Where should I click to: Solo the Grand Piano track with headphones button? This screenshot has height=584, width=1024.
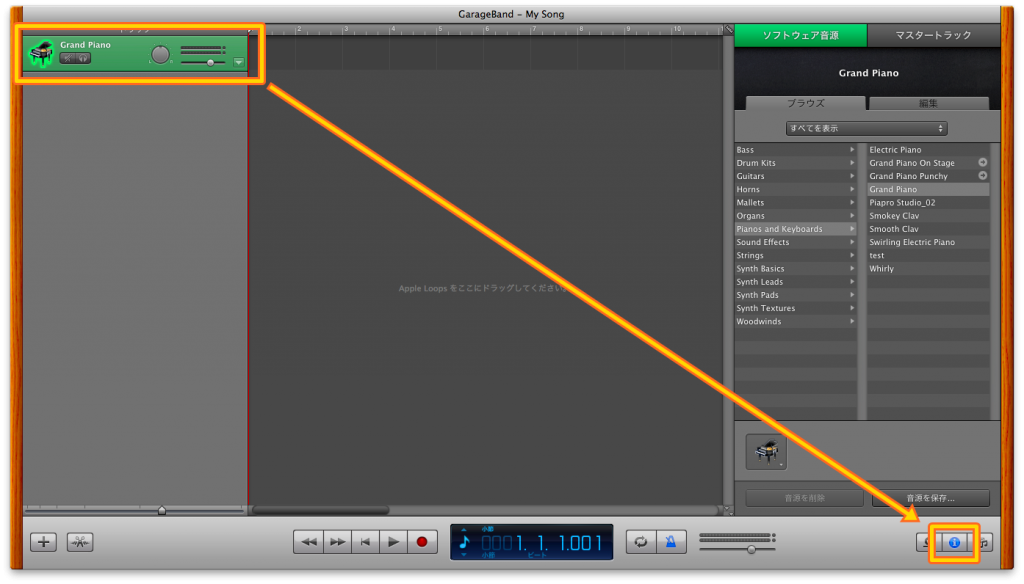pos(83,58)
